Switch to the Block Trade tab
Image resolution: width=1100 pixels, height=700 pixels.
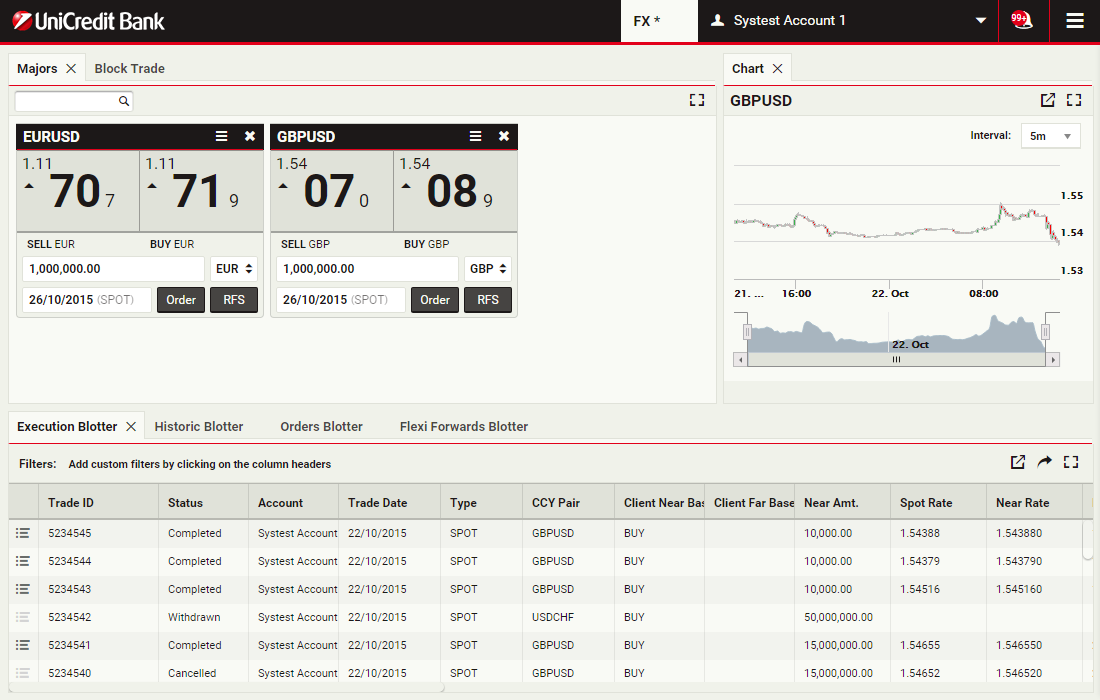click(x=129, y=69)
